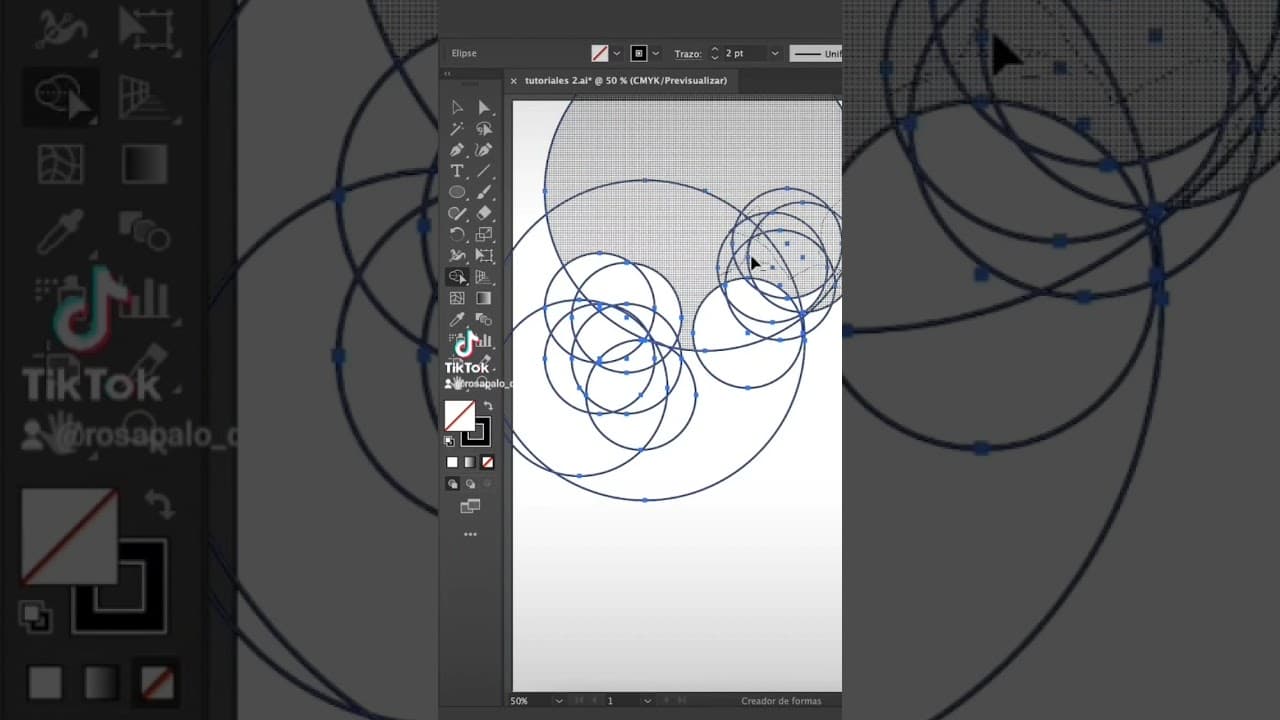Screen dimensions: 1280x720
Task: Open Edit Toolbar three dots
Action: coord(470,535)
